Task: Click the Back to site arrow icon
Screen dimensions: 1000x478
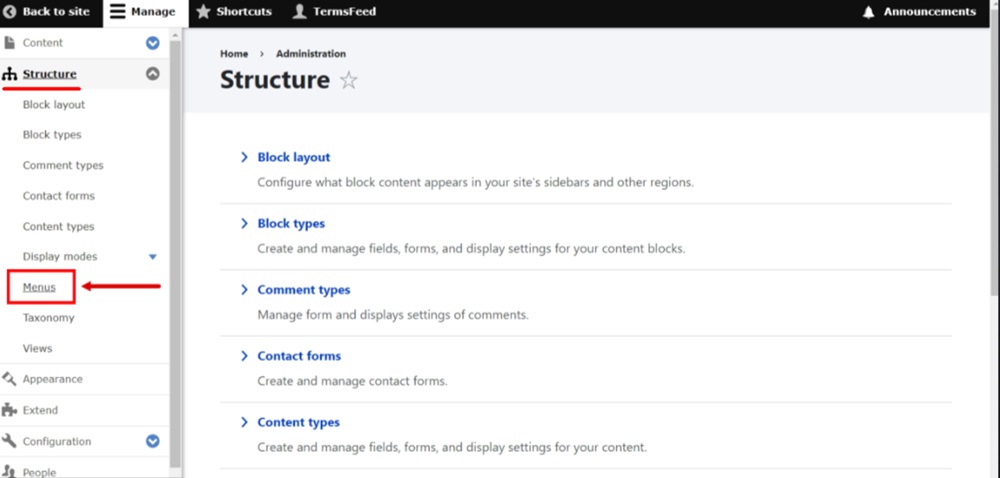Action: tap(10, 11)
